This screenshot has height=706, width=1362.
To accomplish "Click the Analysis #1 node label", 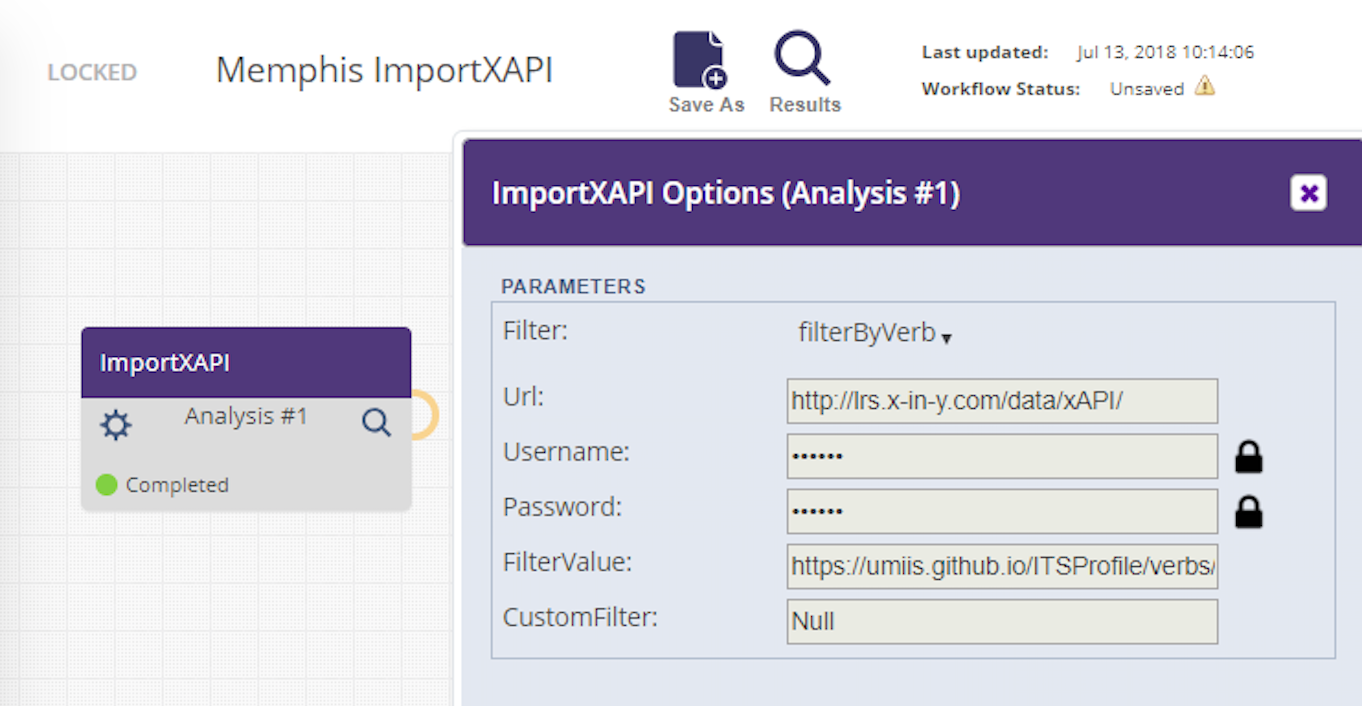I will [x=246, y=416].
